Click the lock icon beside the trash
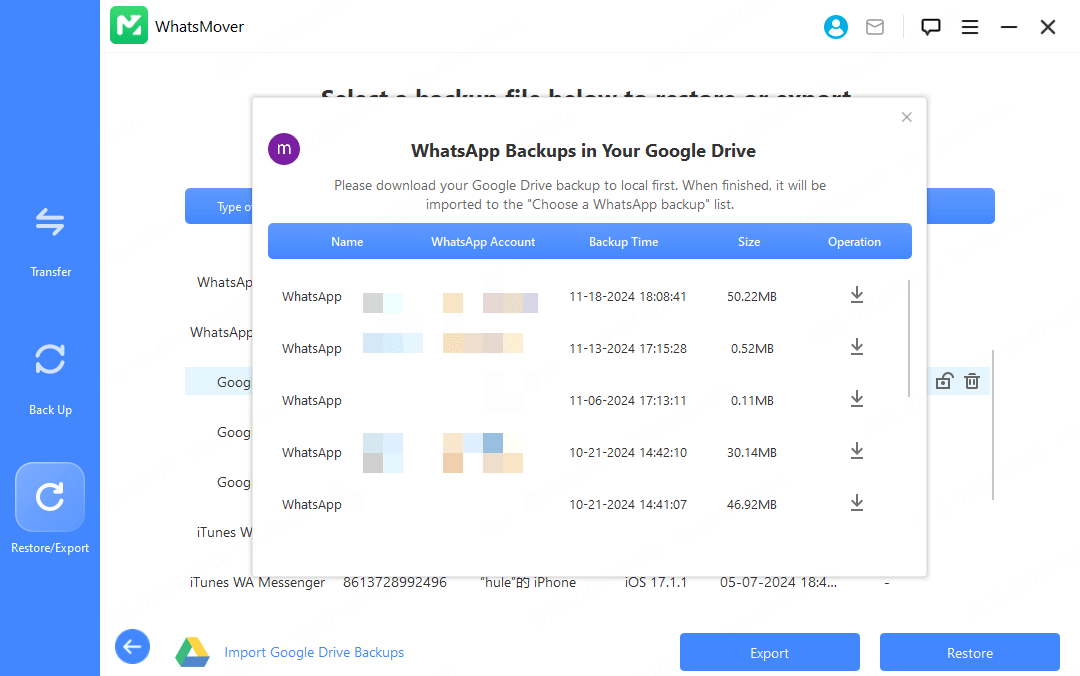1080x676 pixels. click(943, 381)
